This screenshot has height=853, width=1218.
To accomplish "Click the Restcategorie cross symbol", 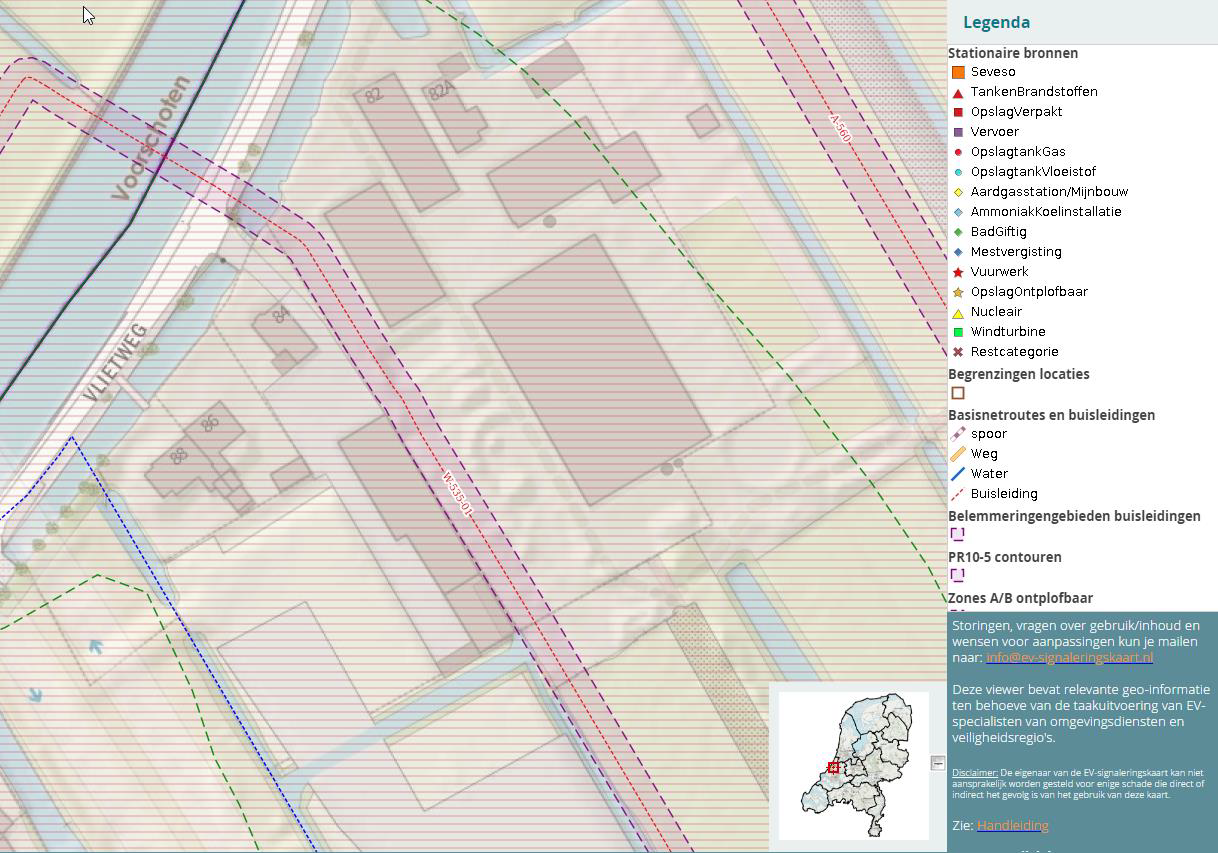I will click(958, 352).
